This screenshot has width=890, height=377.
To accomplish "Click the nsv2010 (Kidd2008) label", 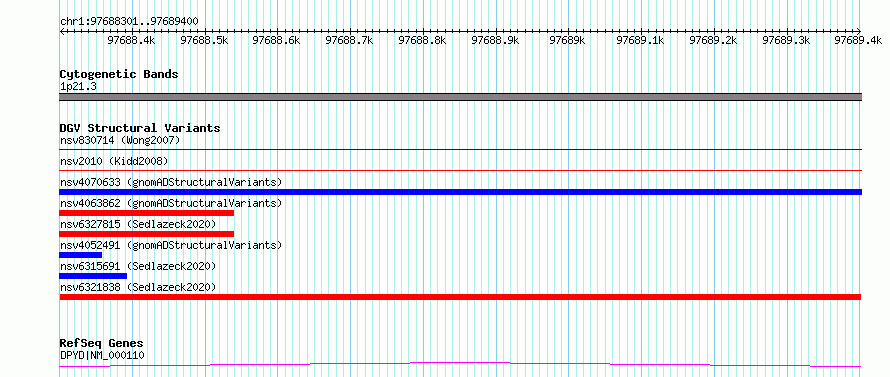I will point(114,161).
